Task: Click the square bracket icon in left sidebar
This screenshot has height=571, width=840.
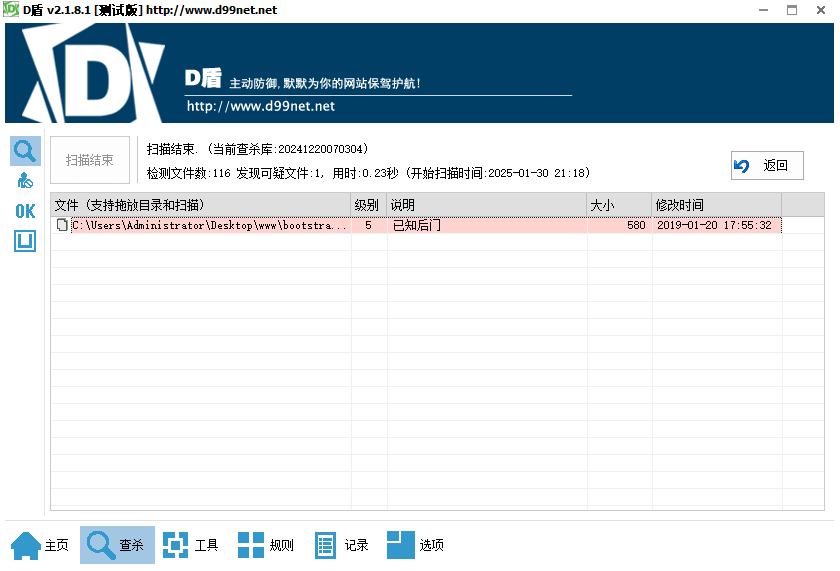Action: (x=25, y=241)
